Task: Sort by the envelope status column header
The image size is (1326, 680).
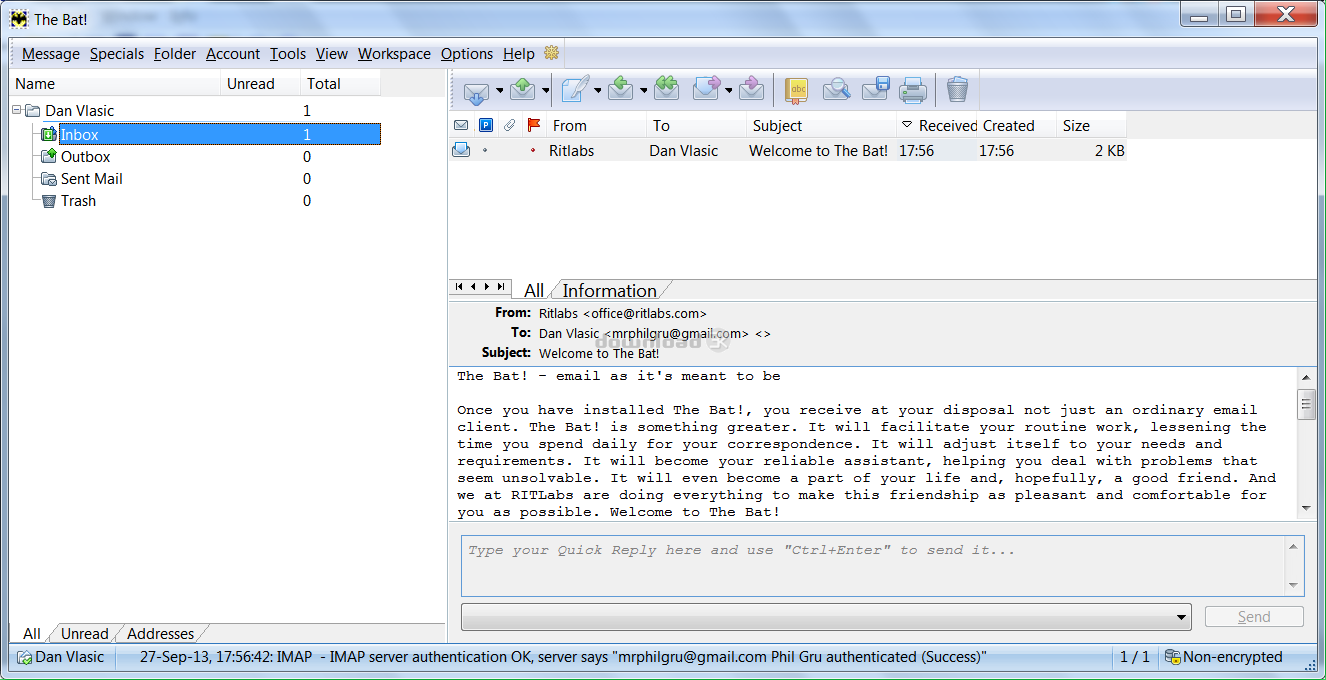Action: coord(461,125)
